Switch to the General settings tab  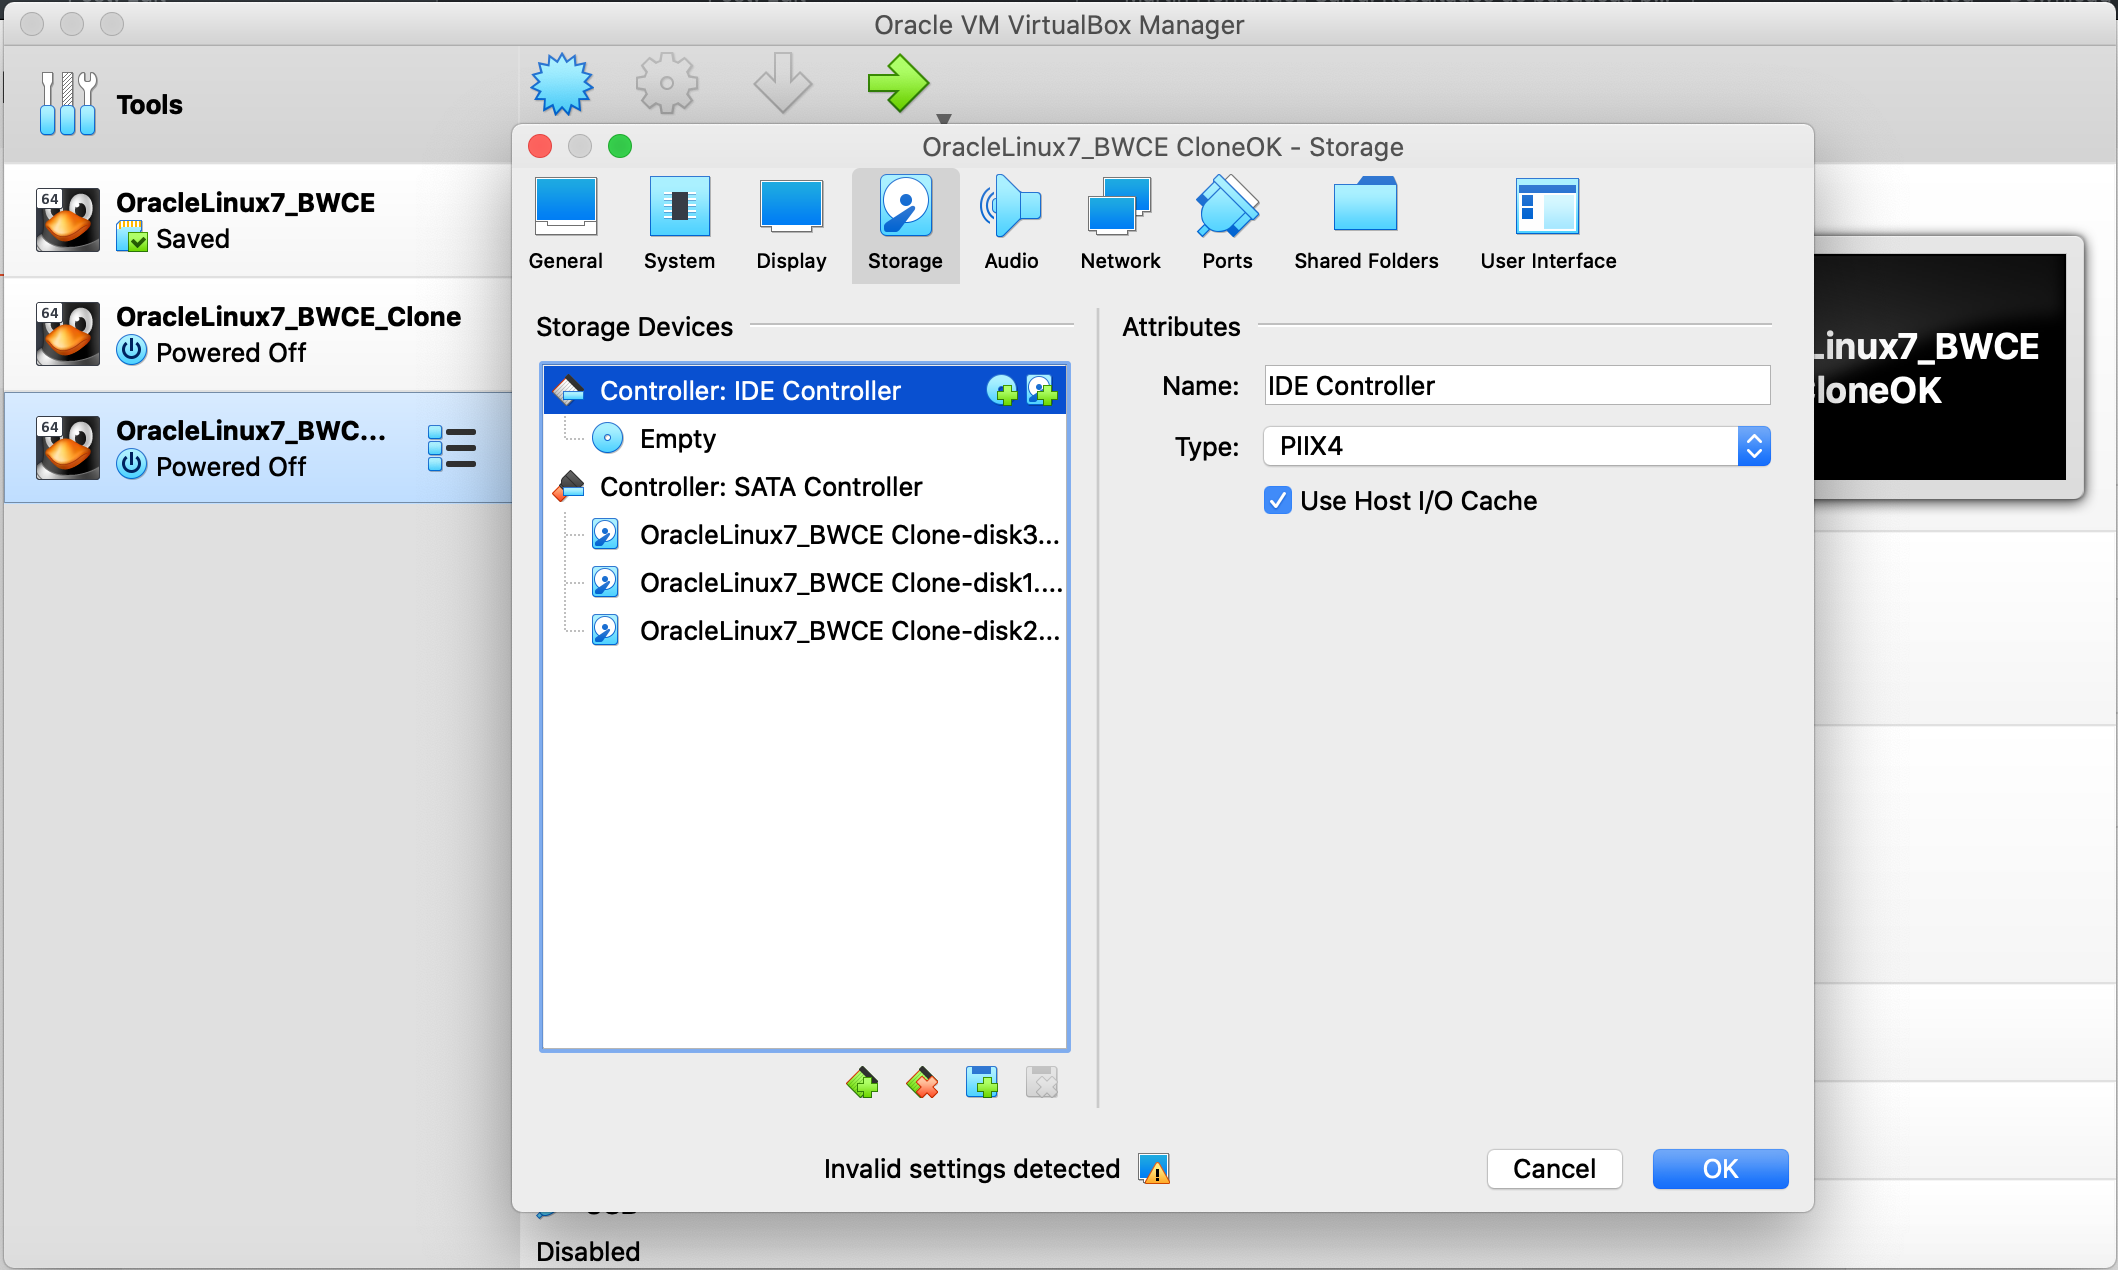[566, 225]
